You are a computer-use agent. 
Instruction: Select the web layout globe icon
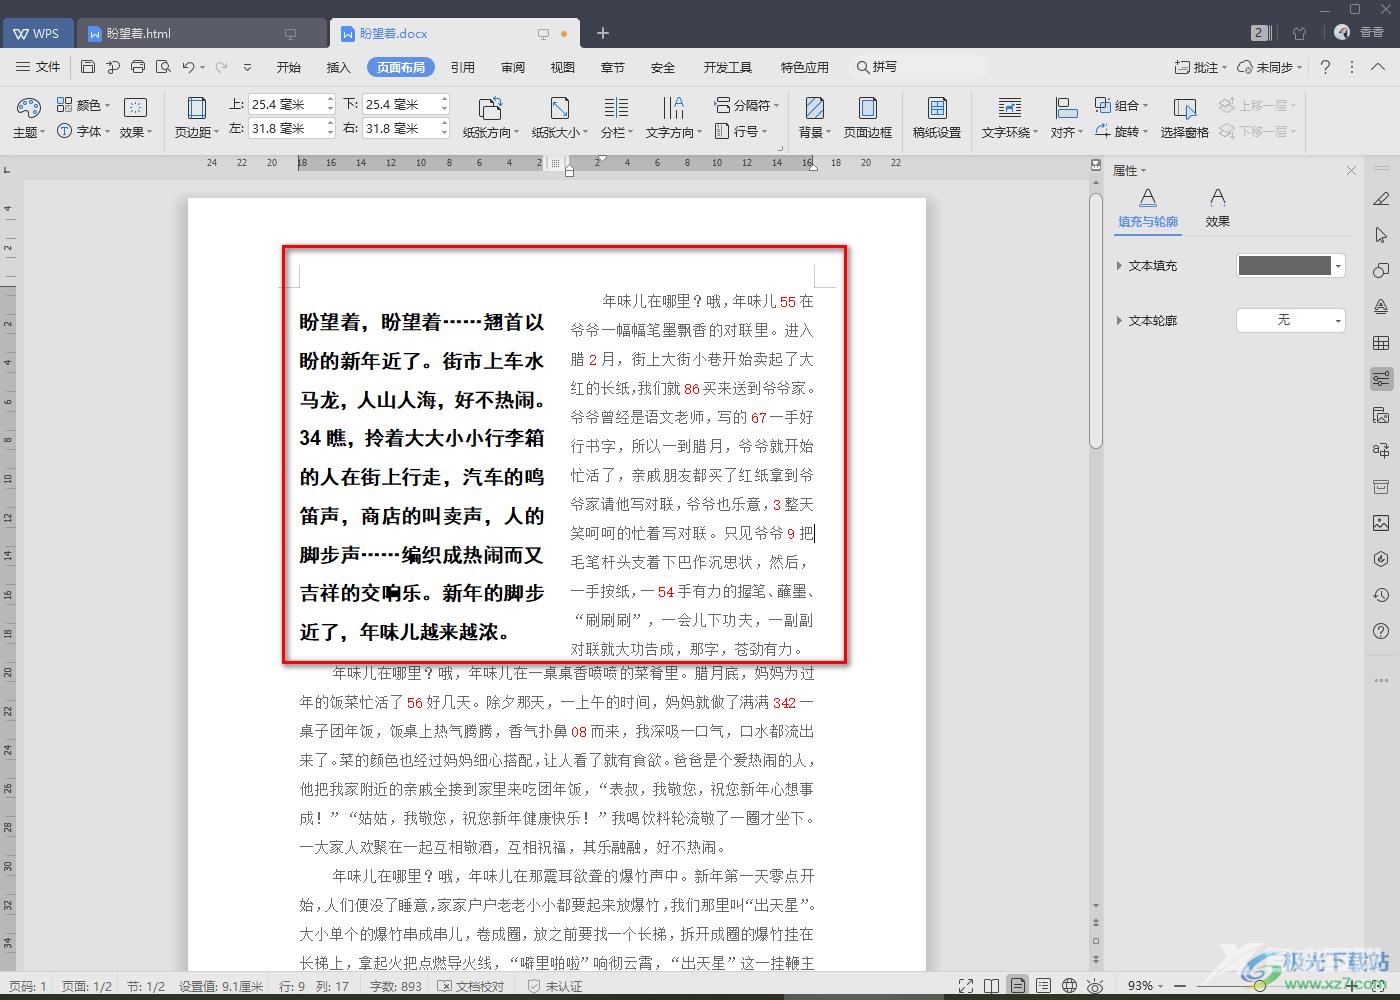point(1069,986)
